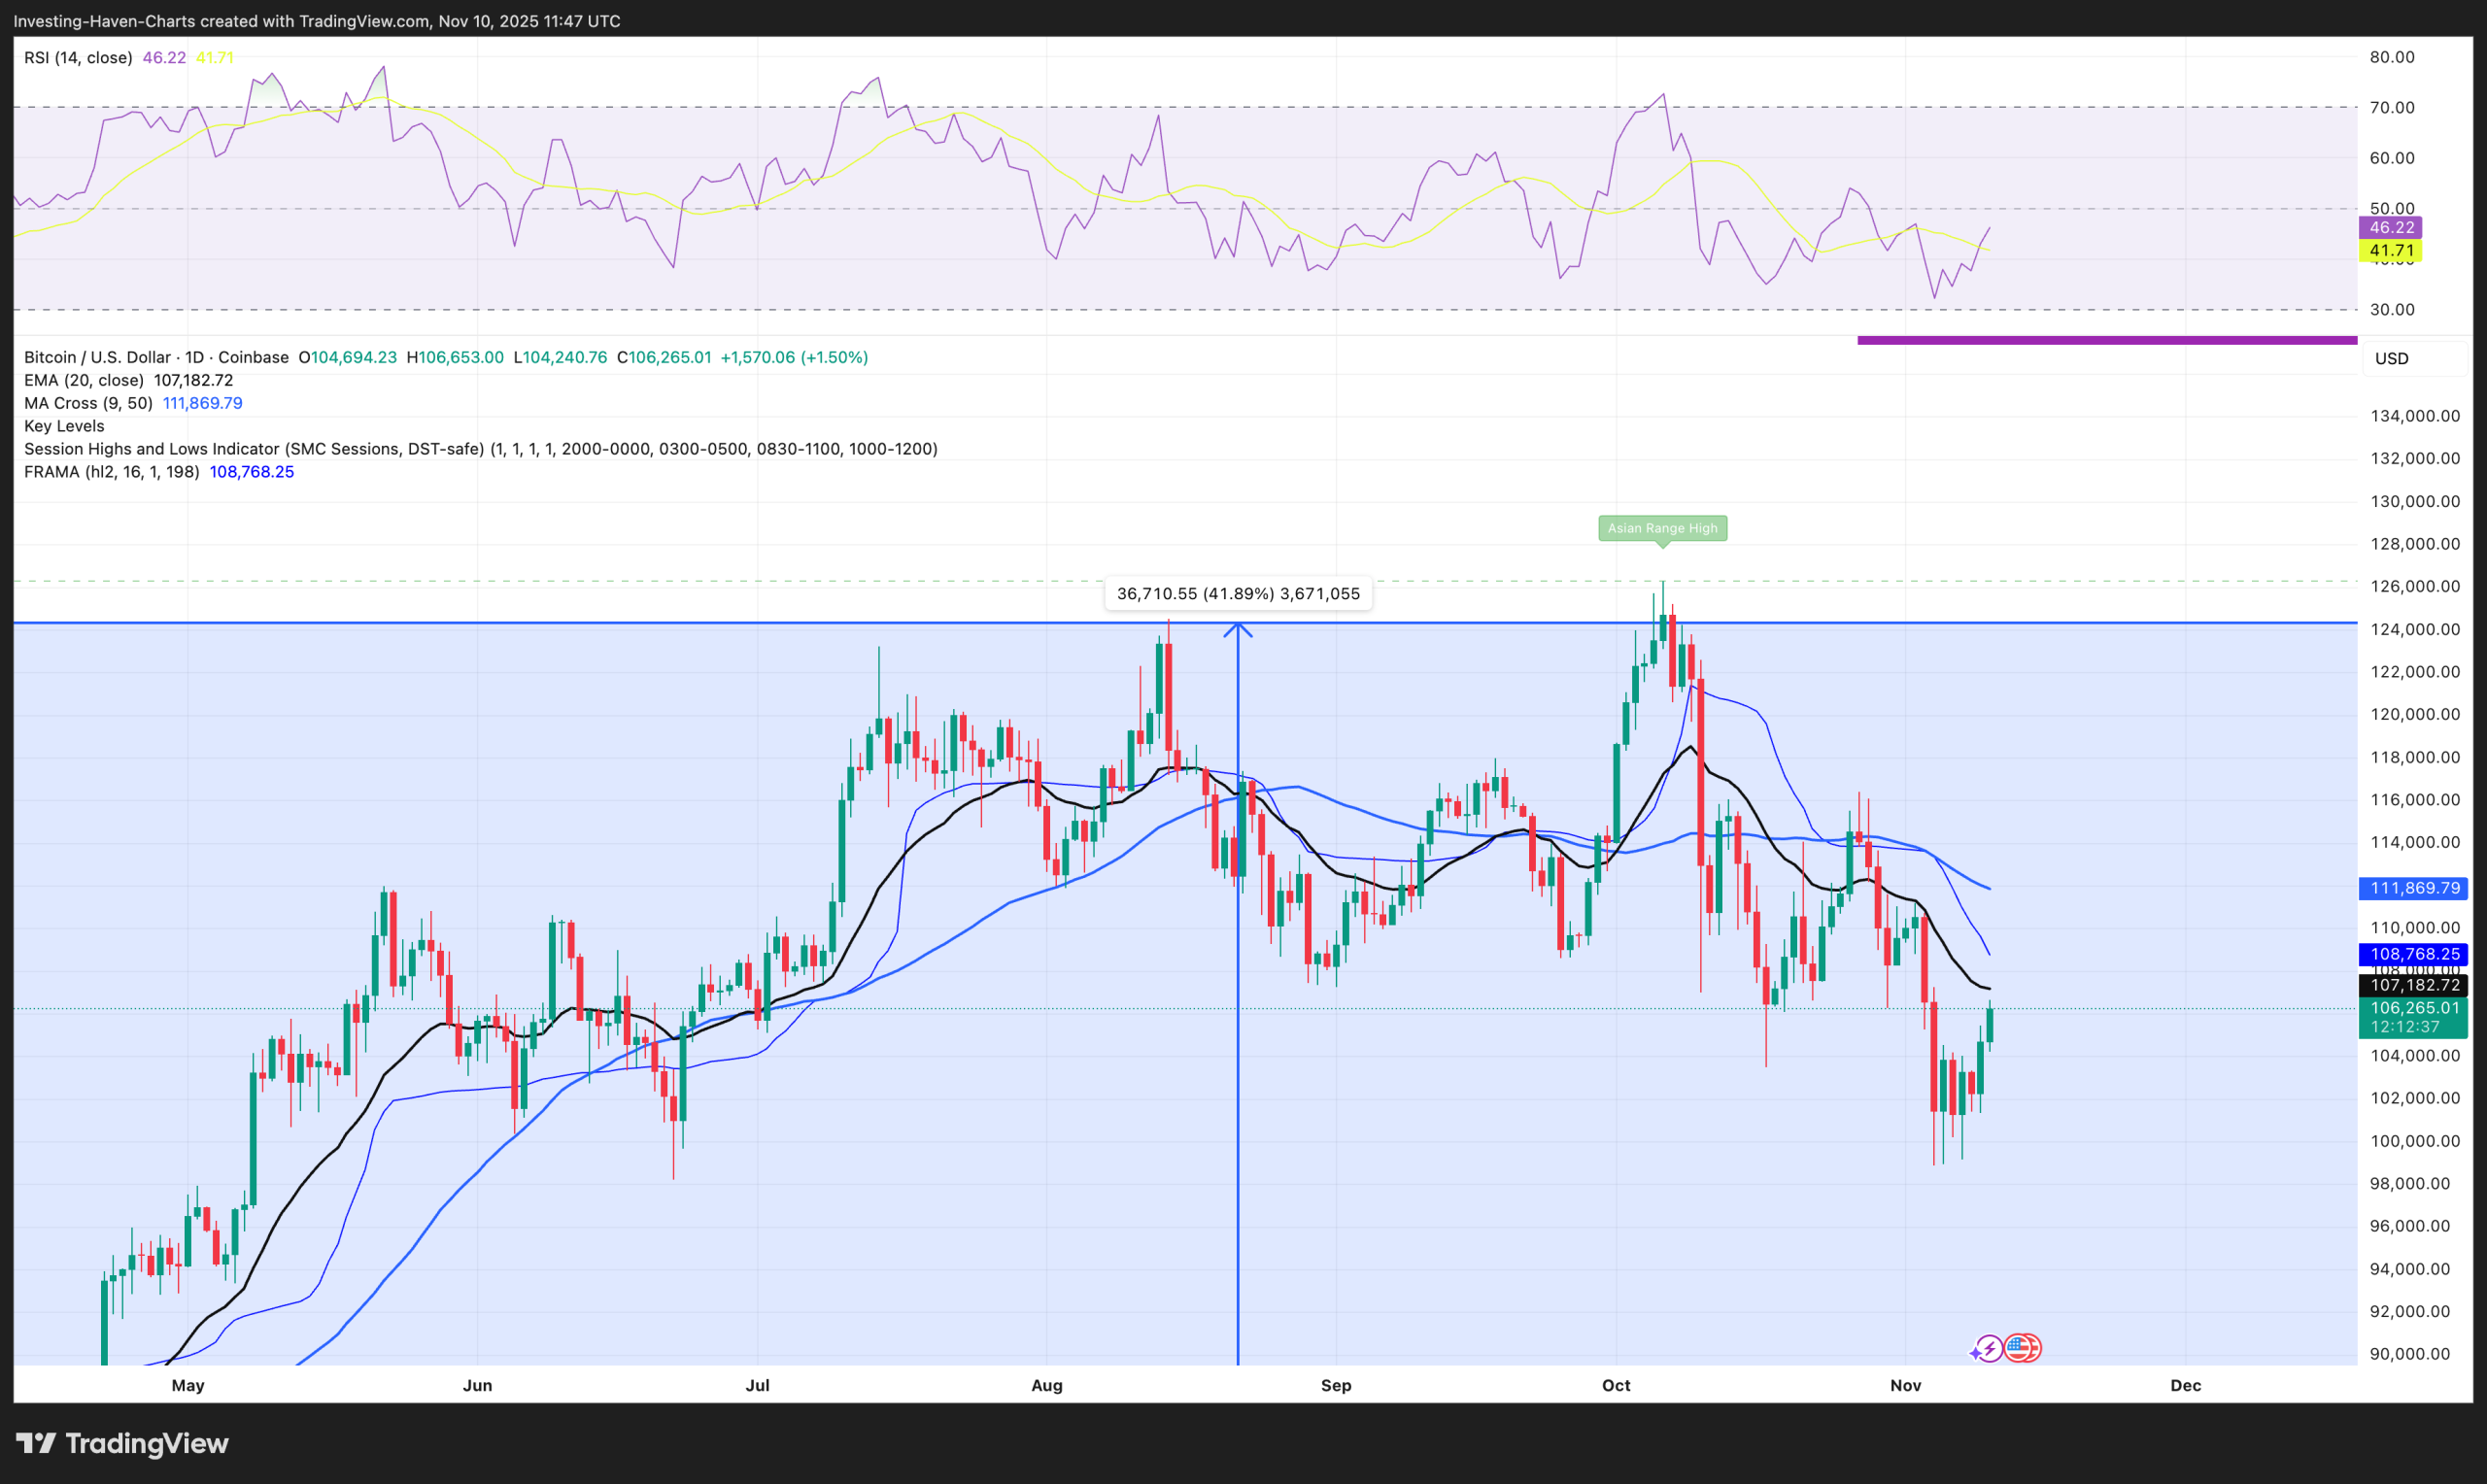This screenshot has width=2487, height=1484.
Task: Click the green 106,265.01 last price label
Action: click(2414, 1008)
